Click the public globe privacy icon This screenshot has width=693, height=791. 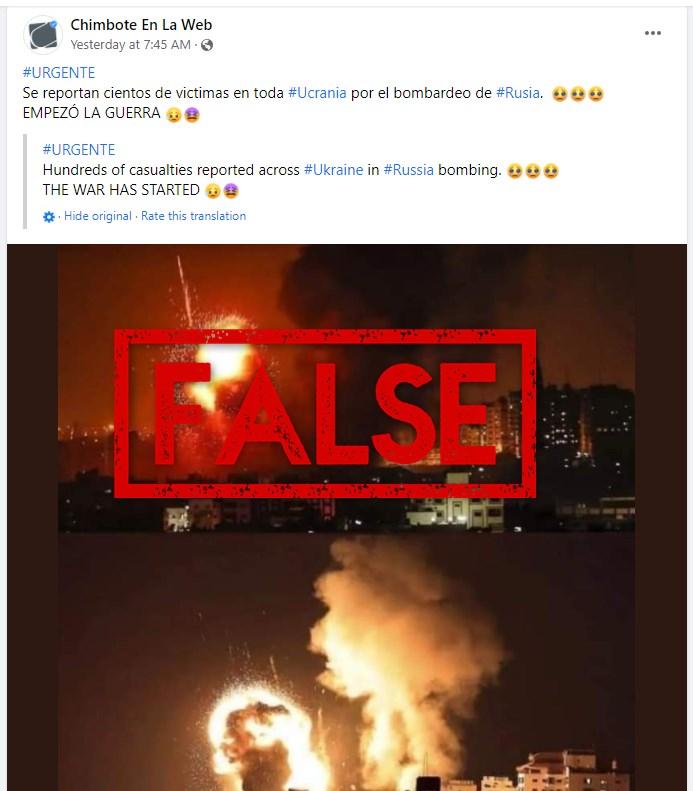(207, 45)
